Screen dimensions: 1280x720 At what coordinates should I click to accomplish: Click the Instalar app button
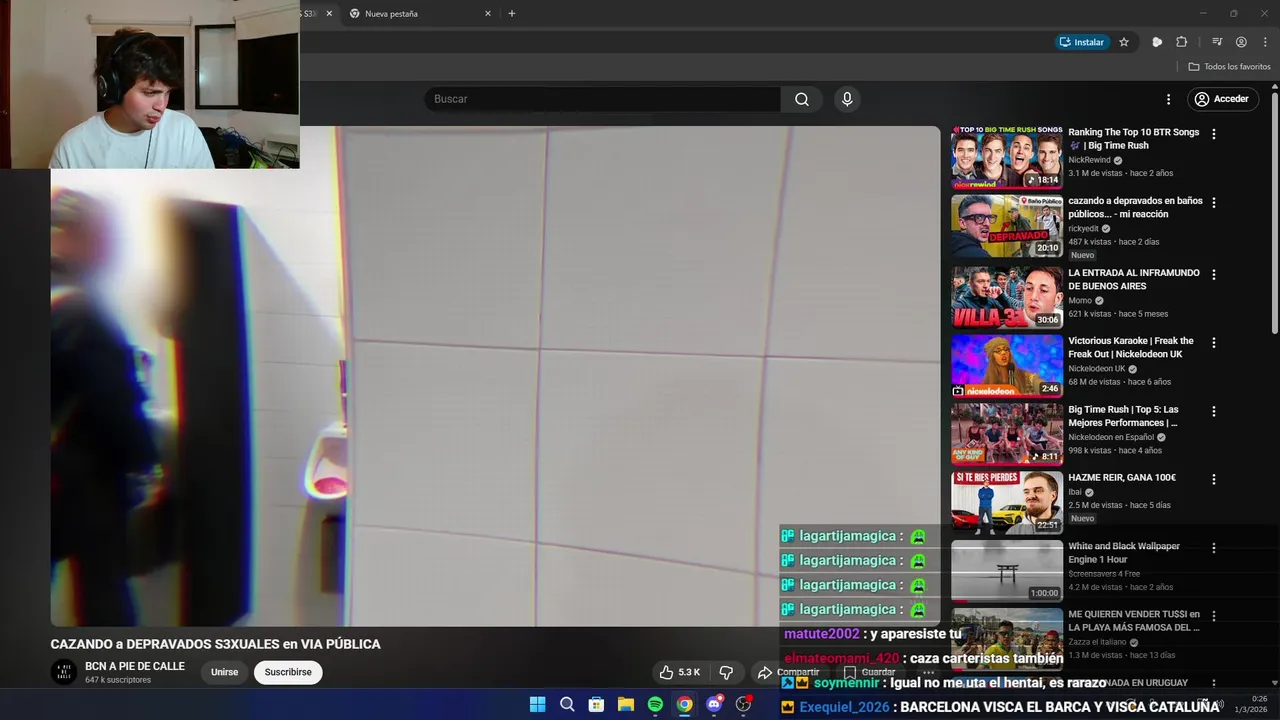(1082, 42)
